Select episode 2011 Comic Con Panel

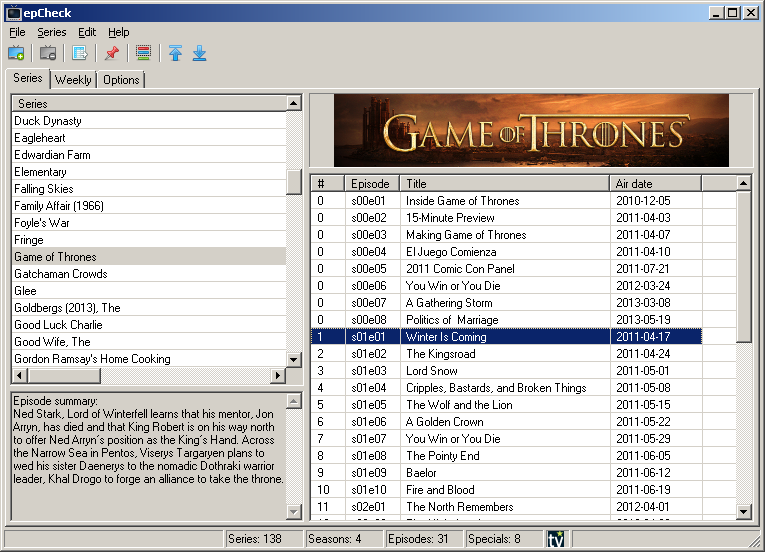click(506, 269)
